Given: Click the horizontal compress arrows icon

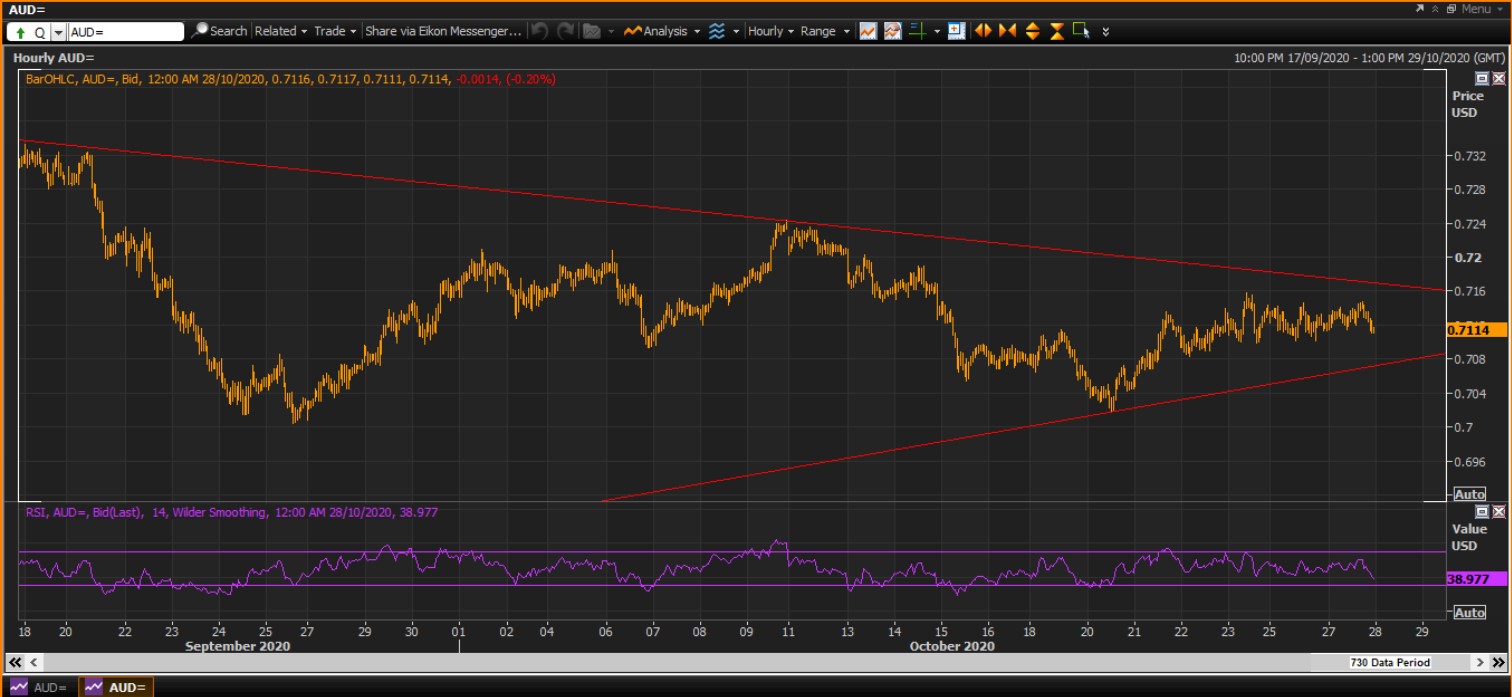Looking at the screenshot, I should (x=1007, y=31).
